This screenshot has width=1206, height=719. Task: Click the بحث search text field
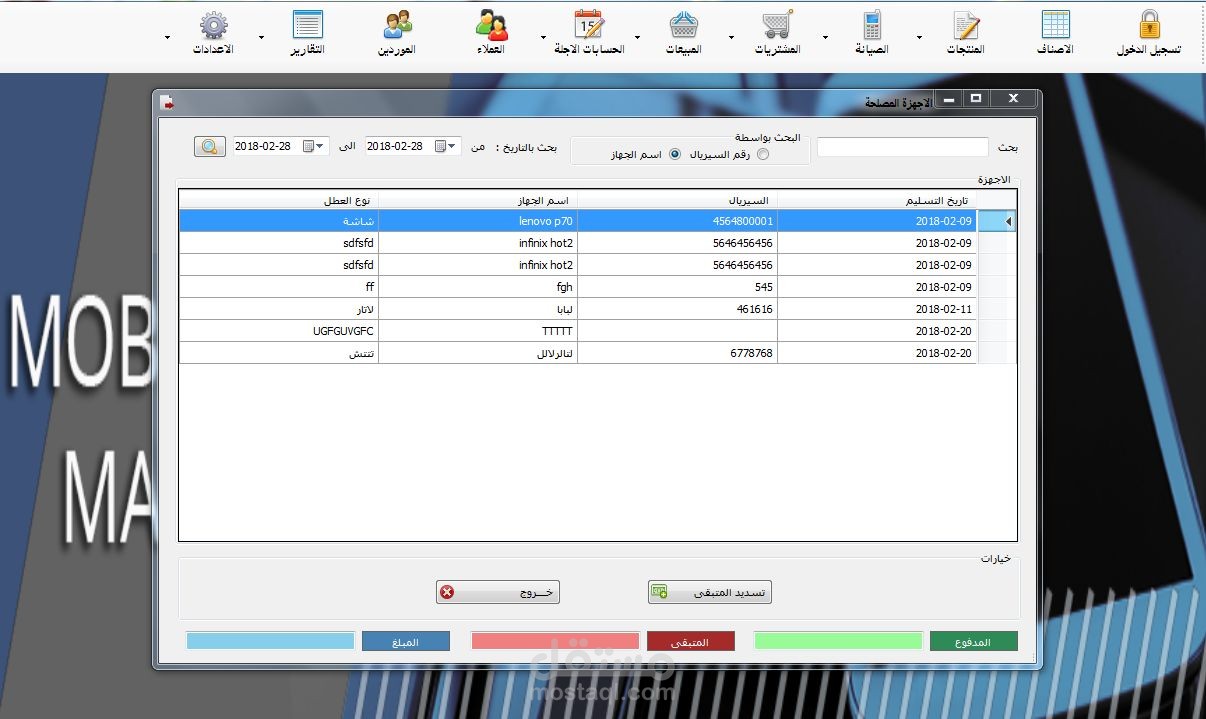click(903, 147)
